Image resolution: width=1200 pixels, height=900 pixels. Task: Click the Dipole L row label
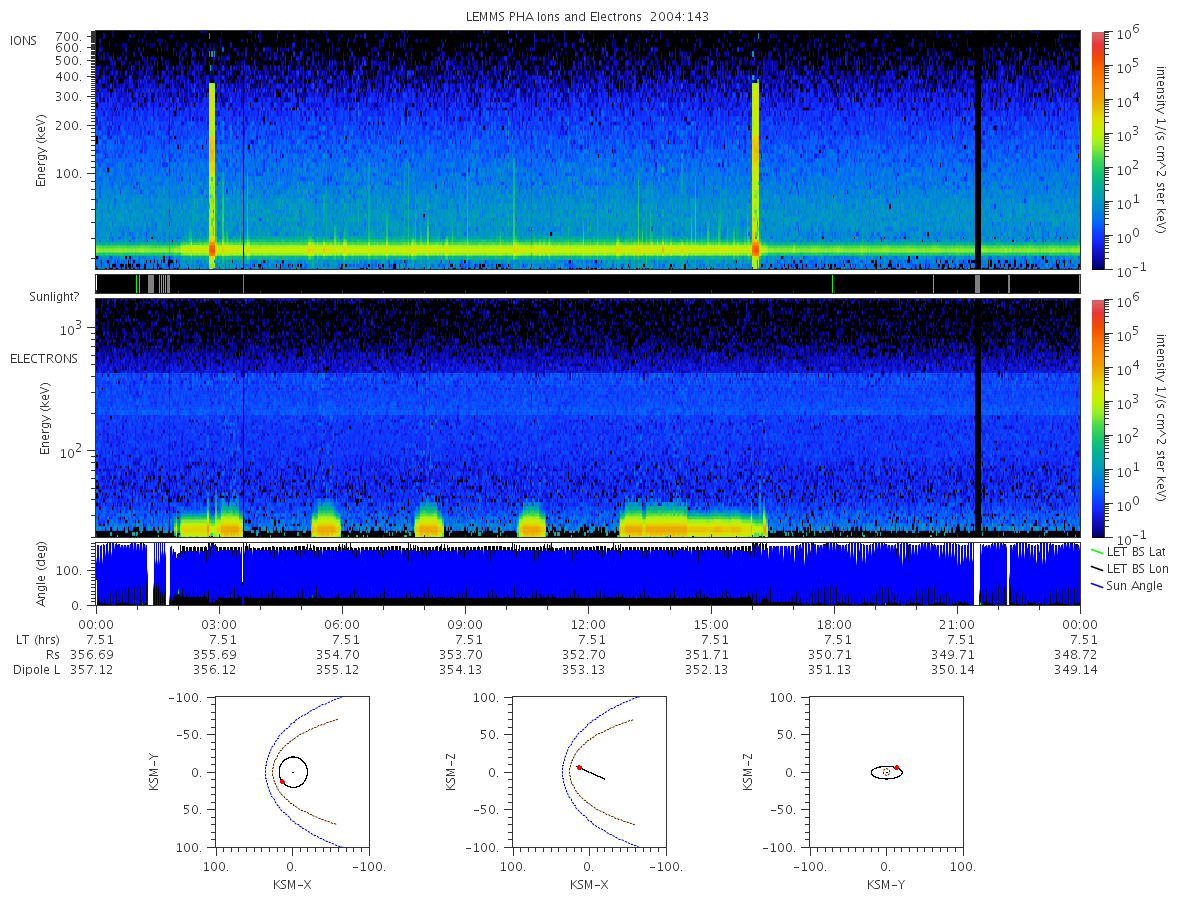pyautogui.click(x=37, y=669)
